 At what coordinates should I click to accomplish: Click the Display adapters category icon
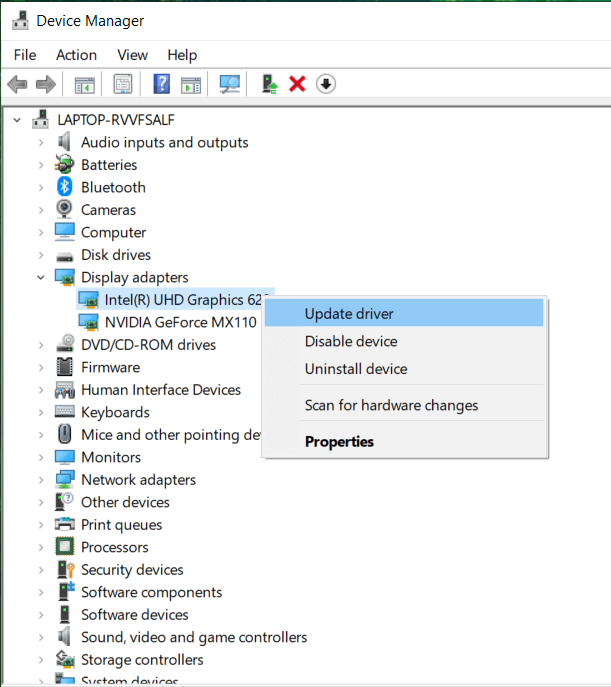[x=65, y=277]
